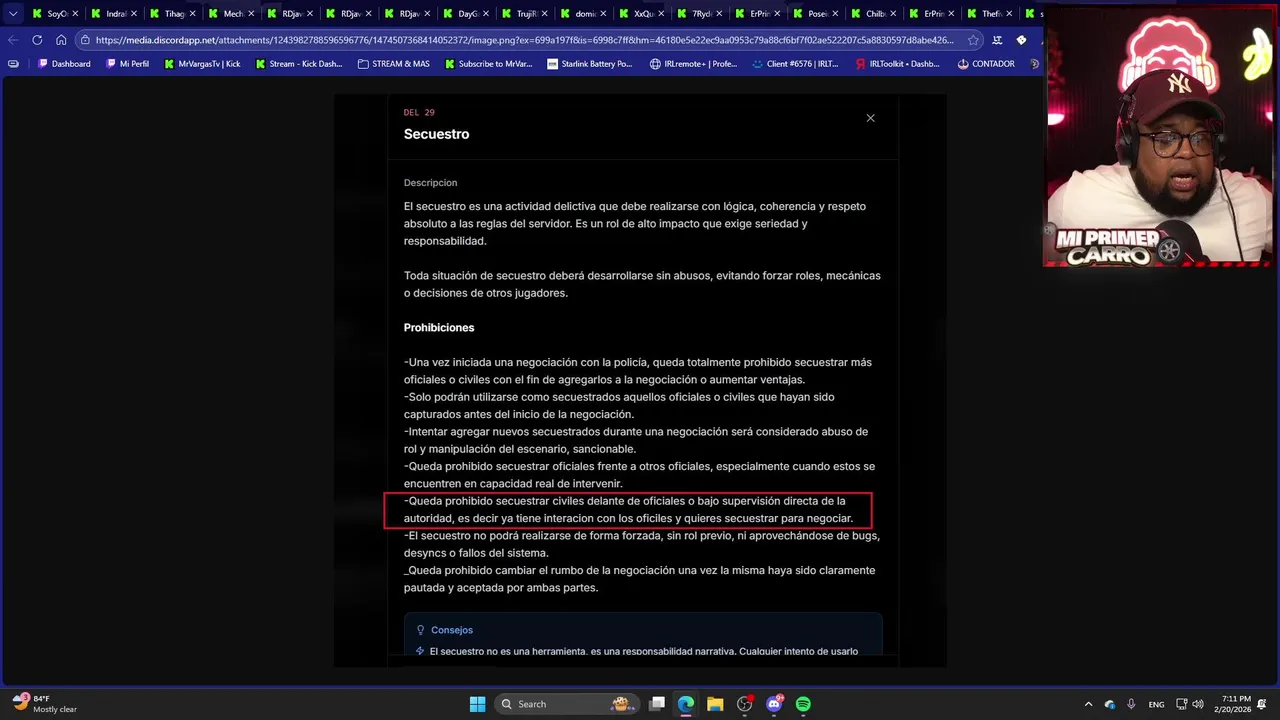Click the Consejos lightbulb heading
This screenshot has width=1280, height=720.
point(445,630)
